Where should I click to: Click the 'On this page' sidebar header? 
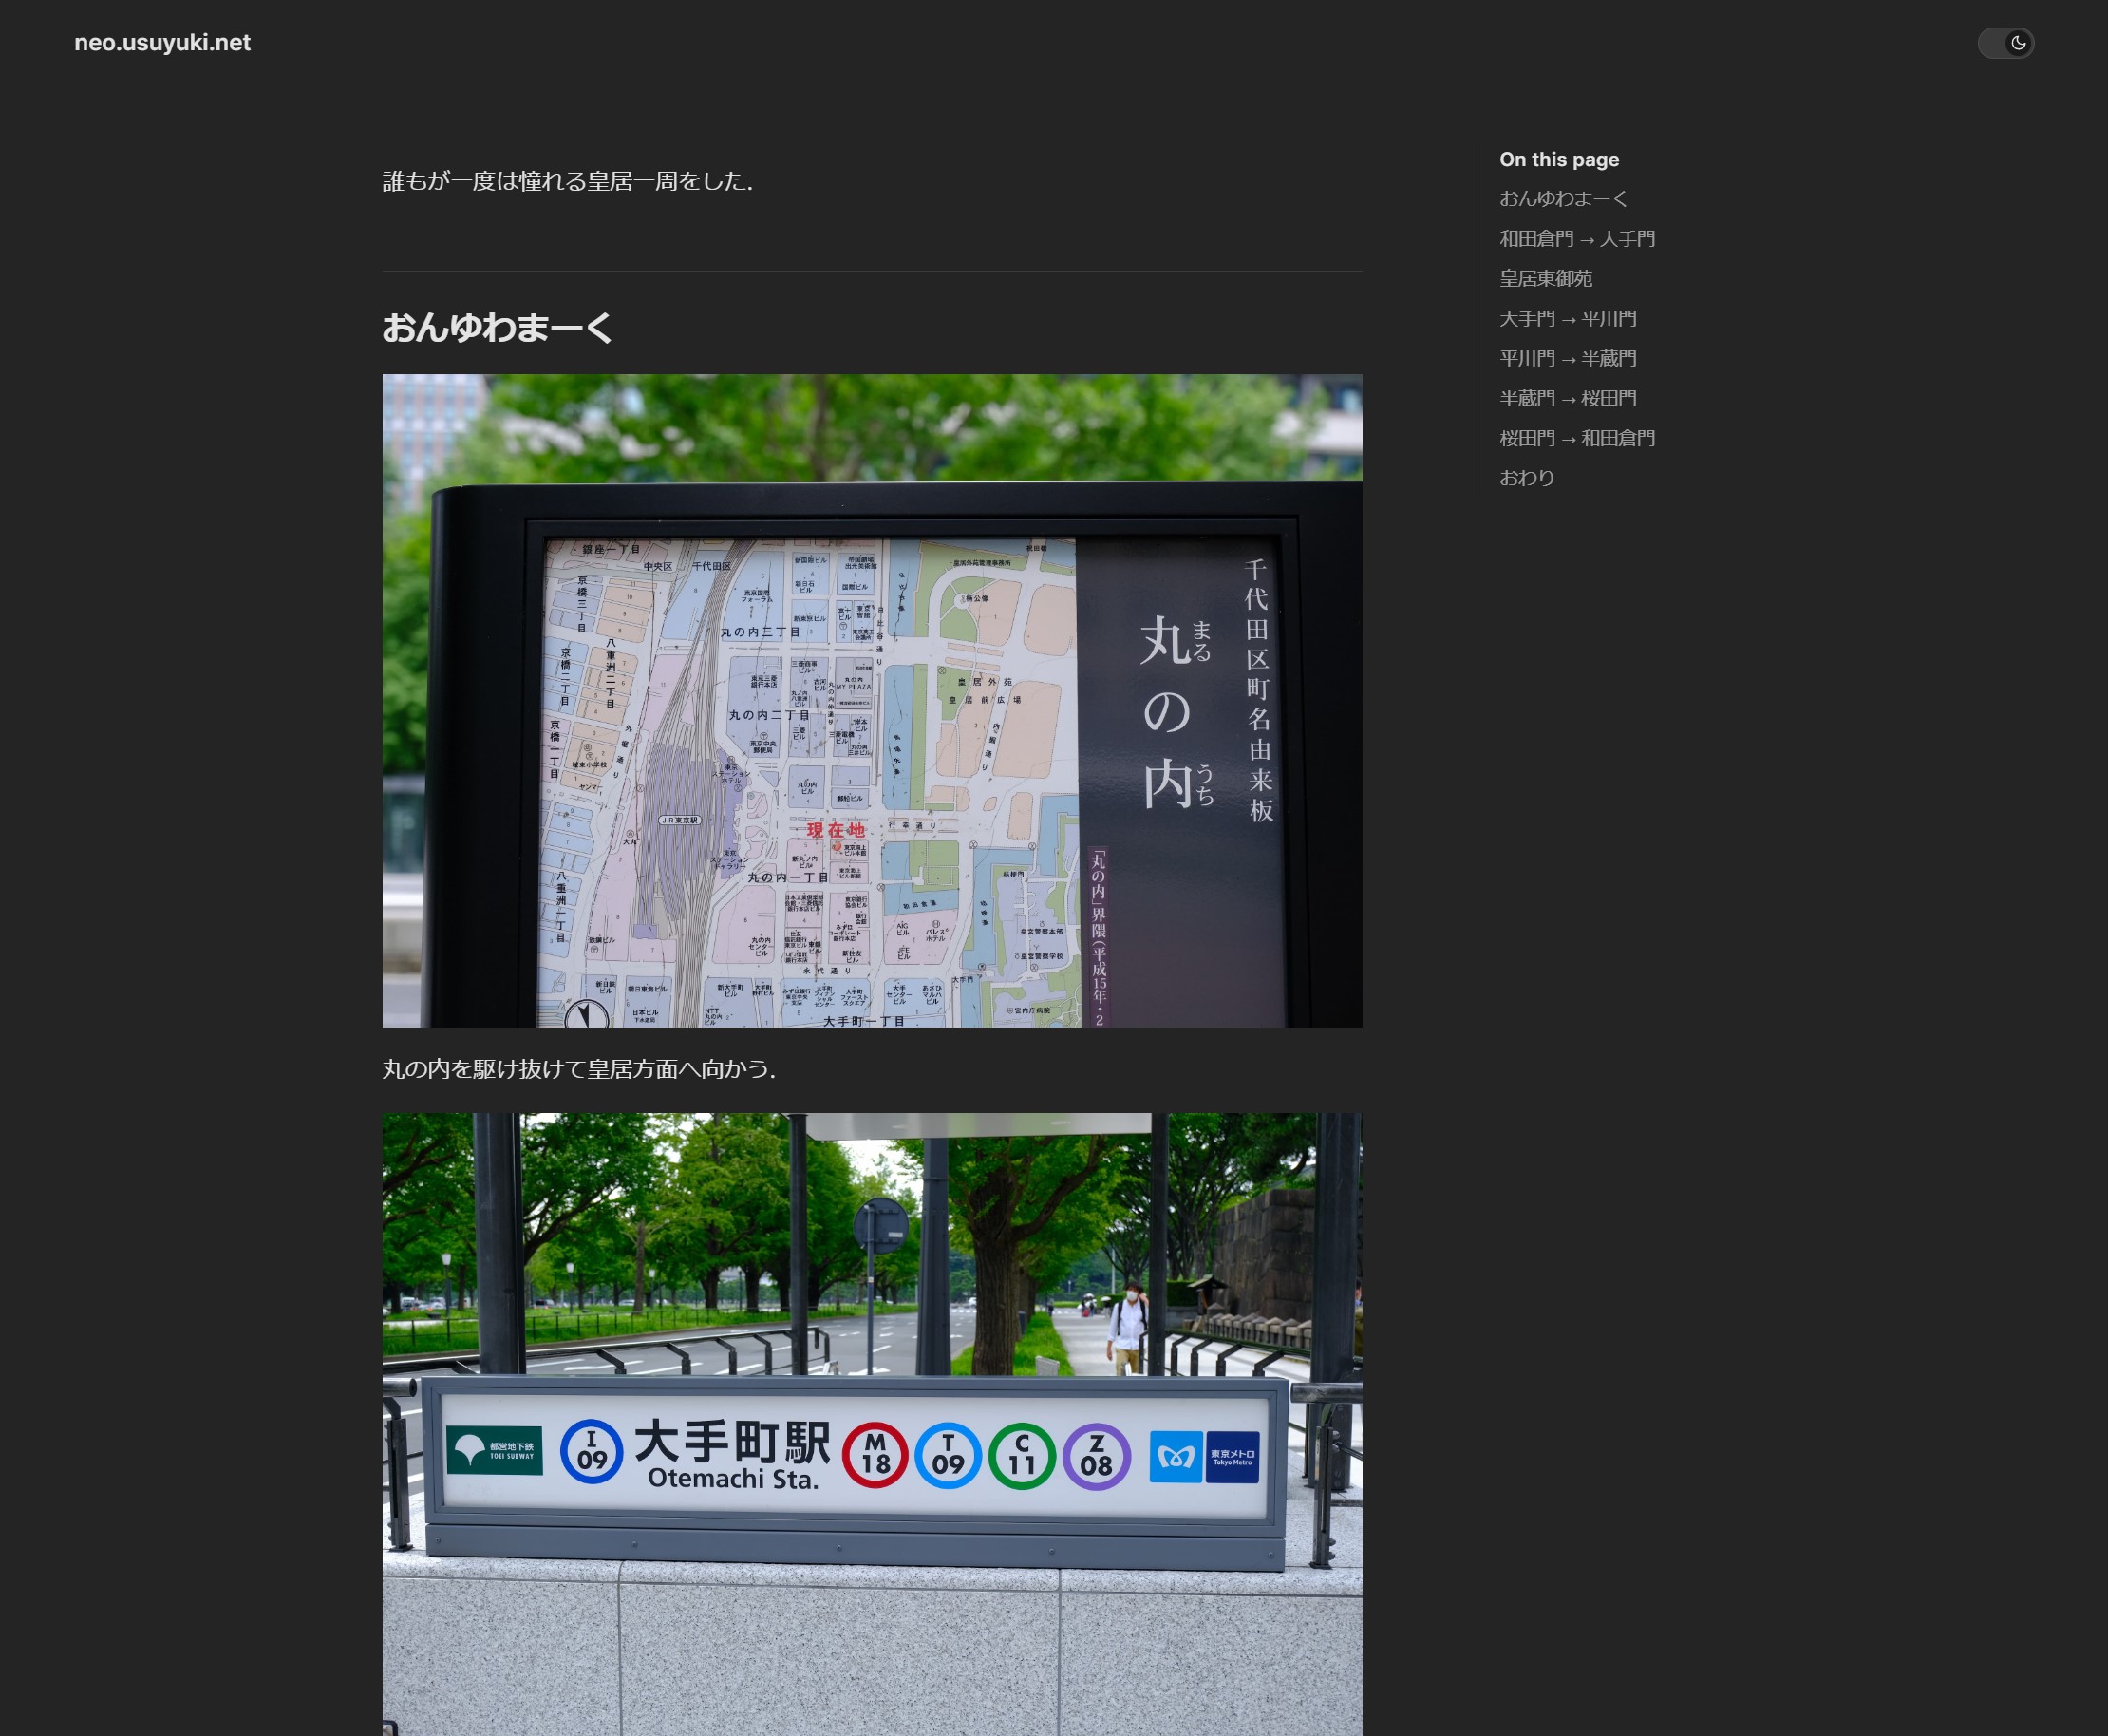click(1558, 159)
